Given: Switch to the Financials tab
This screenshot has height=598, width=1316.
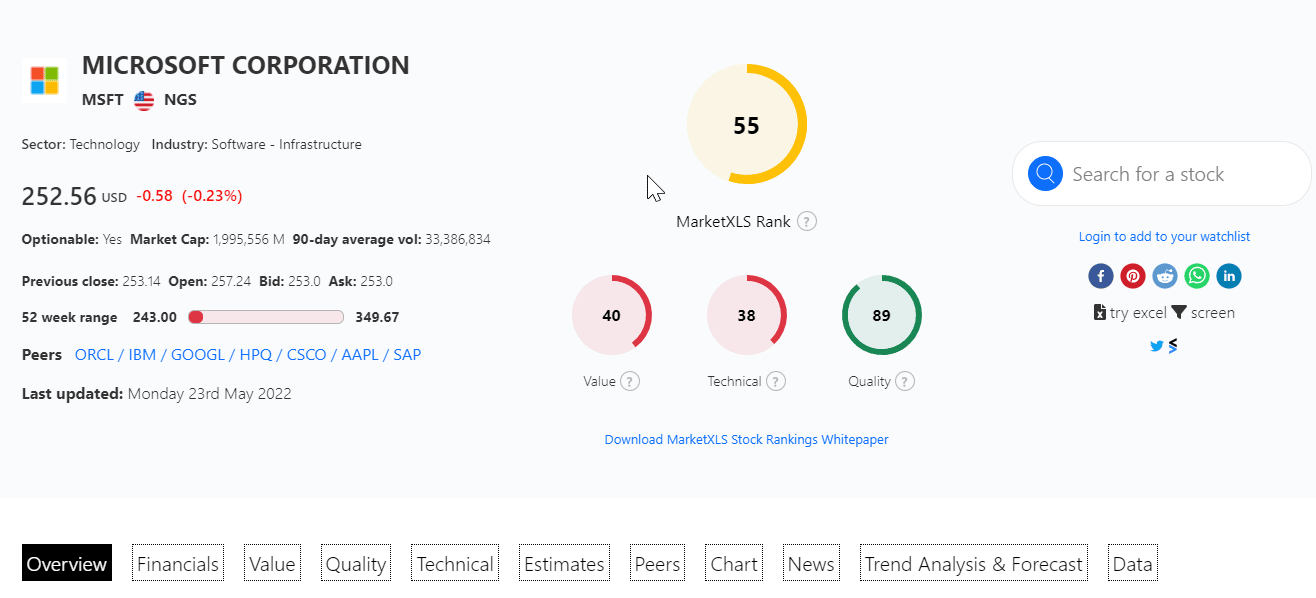Looking at the screenshot, I should [178, 564].
